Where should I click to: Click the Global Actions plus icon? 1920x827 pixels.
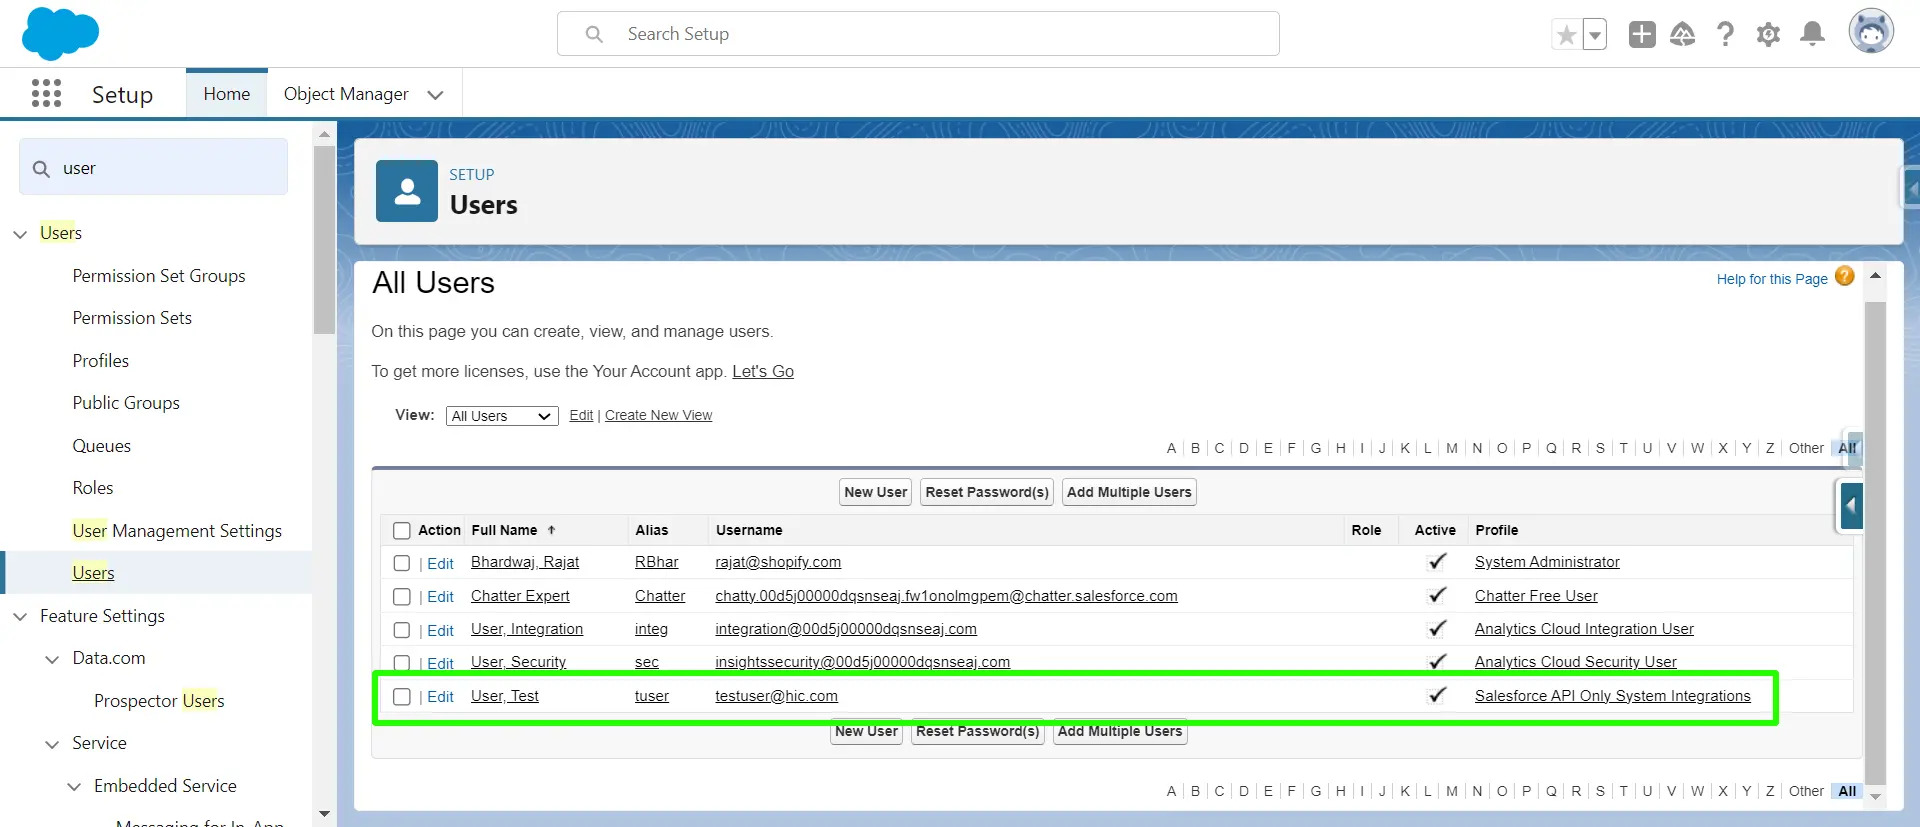[1641, 35]
